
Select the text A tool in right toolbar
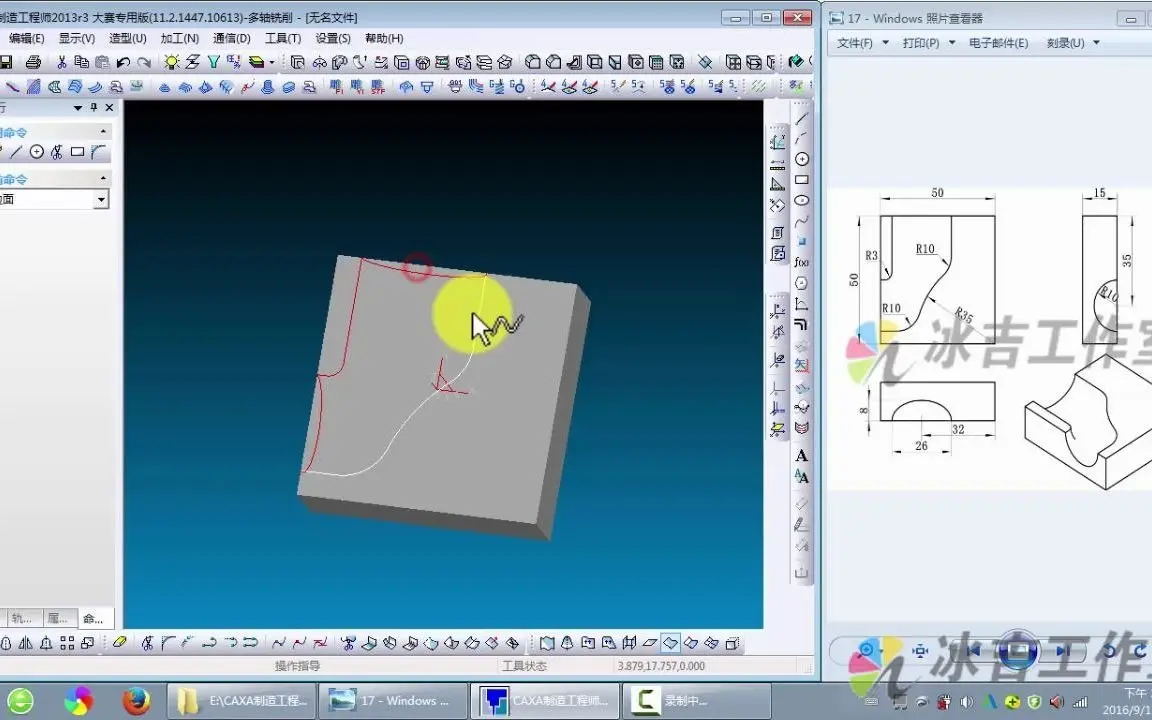[802, 456]
